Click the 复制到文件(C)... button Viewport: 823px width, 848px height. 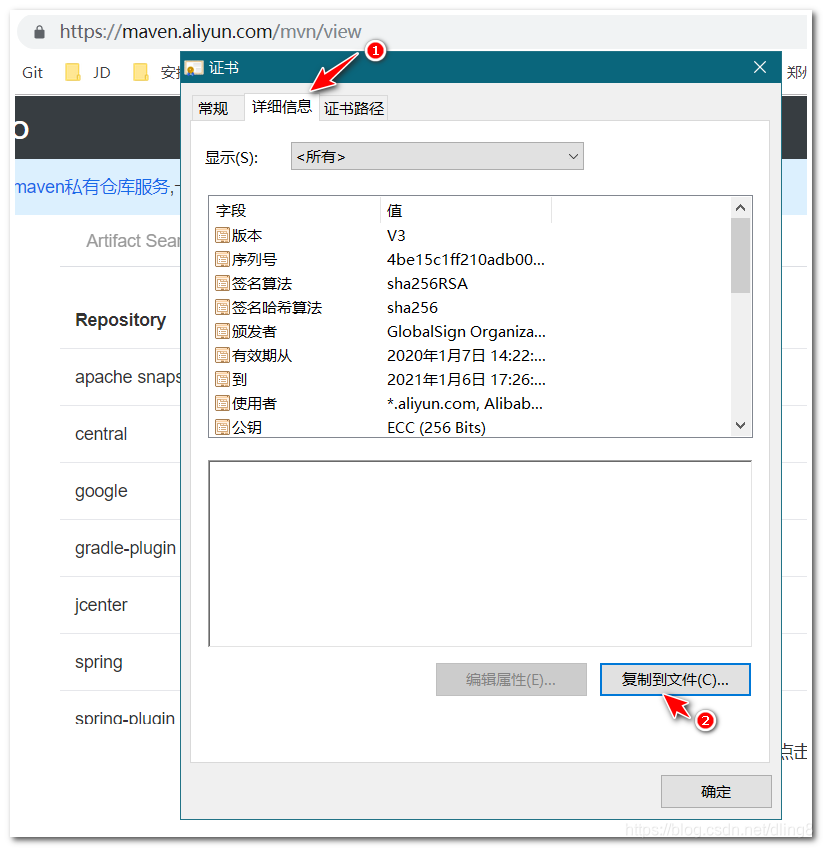(x=675, y=679)
